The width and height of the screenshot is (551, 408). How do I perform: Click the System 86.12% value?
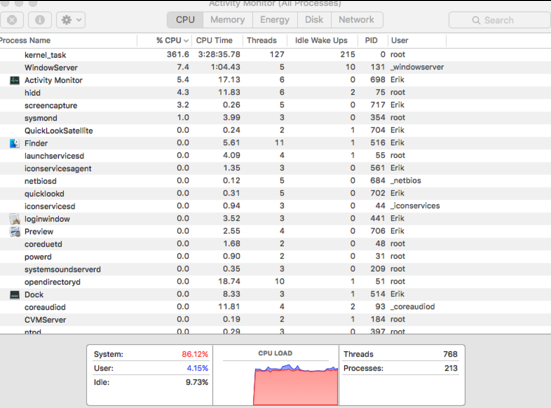[x=195, y=354]
